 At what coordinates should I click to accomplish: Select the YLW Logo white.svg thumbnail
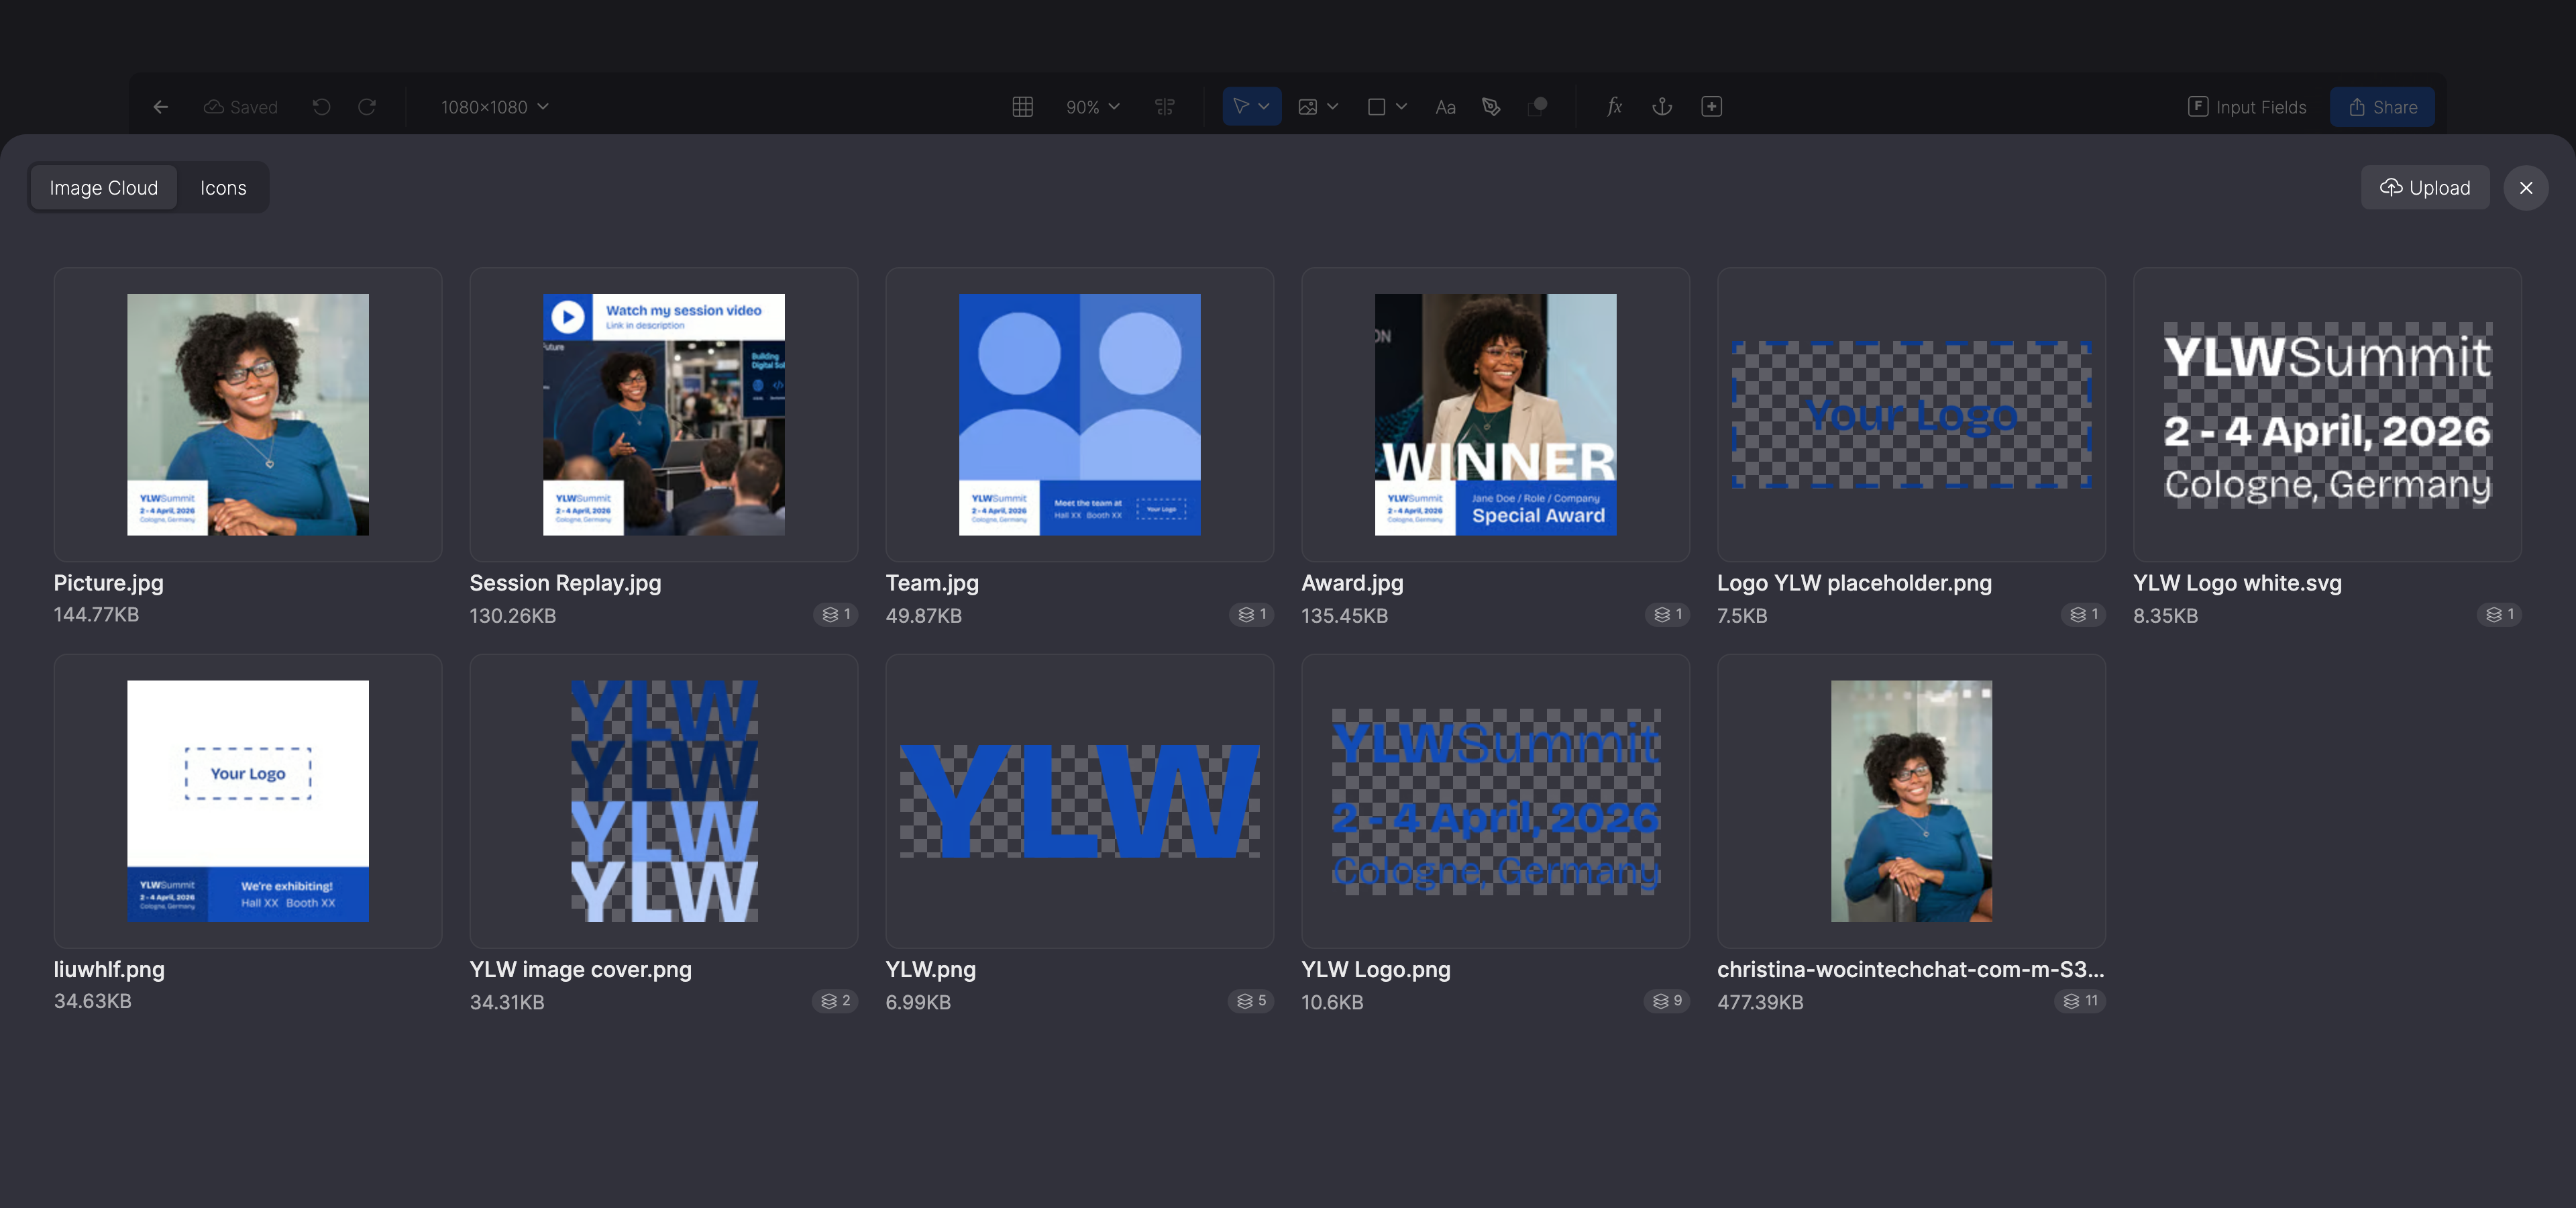point(2327,414)
